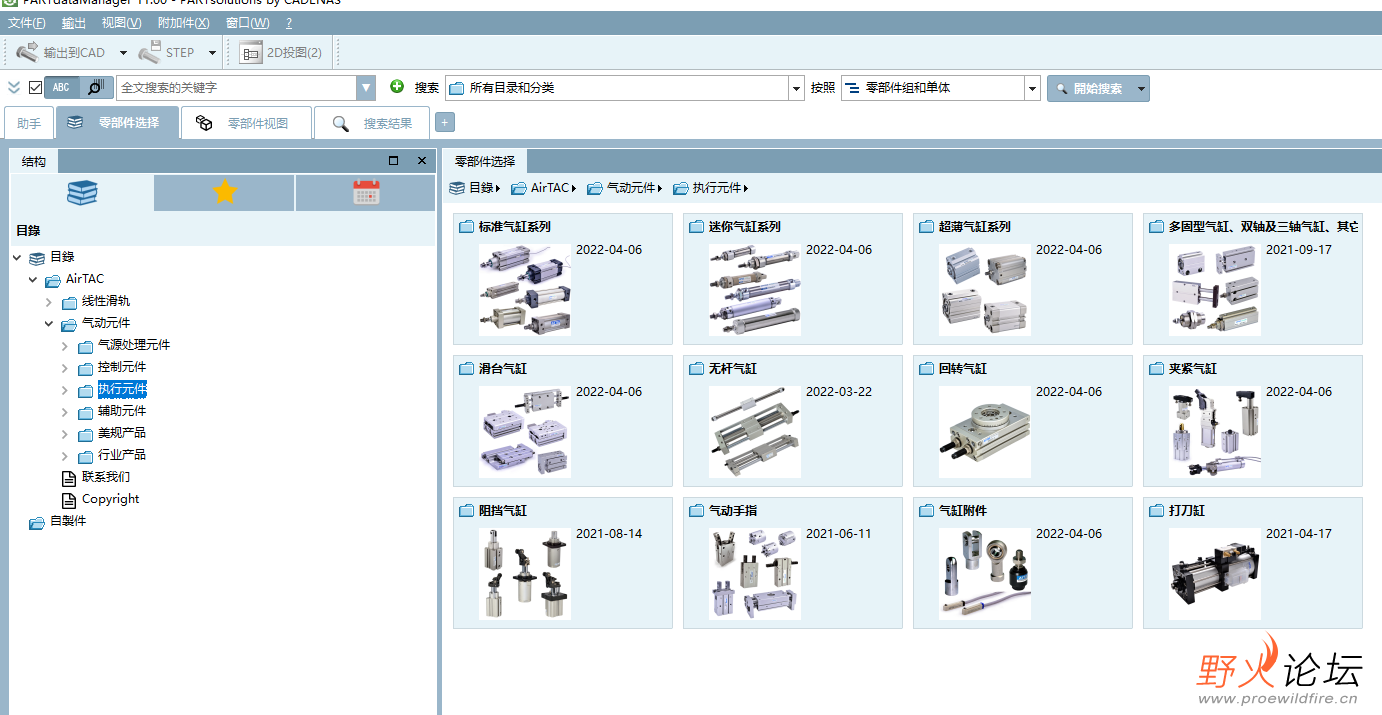Select the 行业产品 tree item
Viewport: 1382px width, 715px height.
(122, 455)
